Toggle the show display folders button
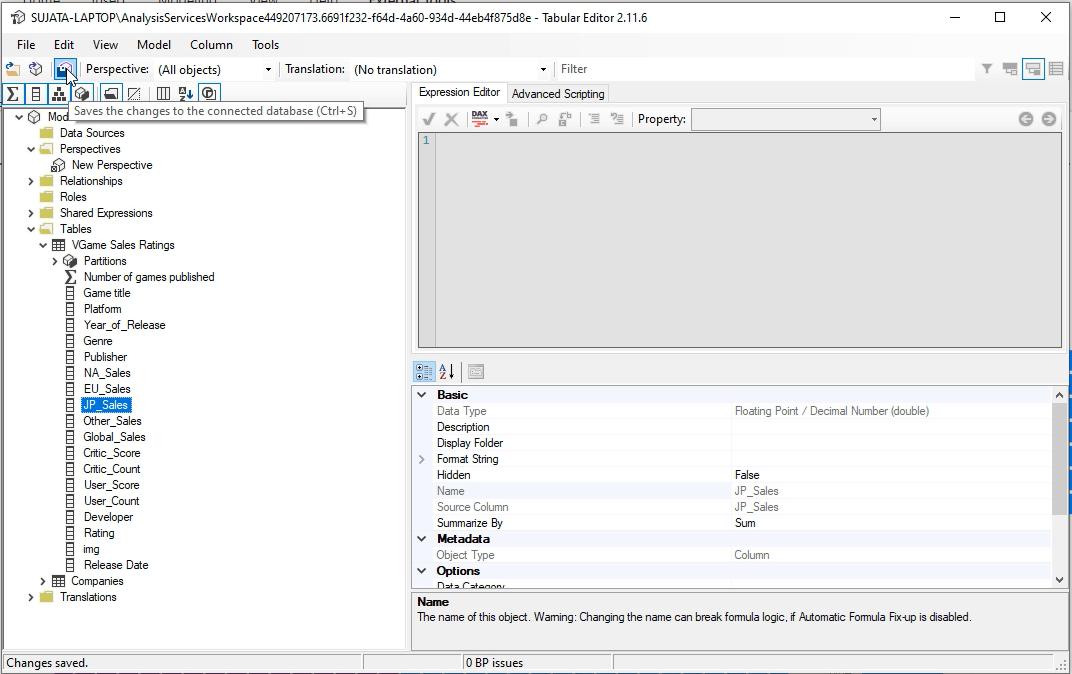The height and width of the screenshot is (674, 1072). click(111, 94)
